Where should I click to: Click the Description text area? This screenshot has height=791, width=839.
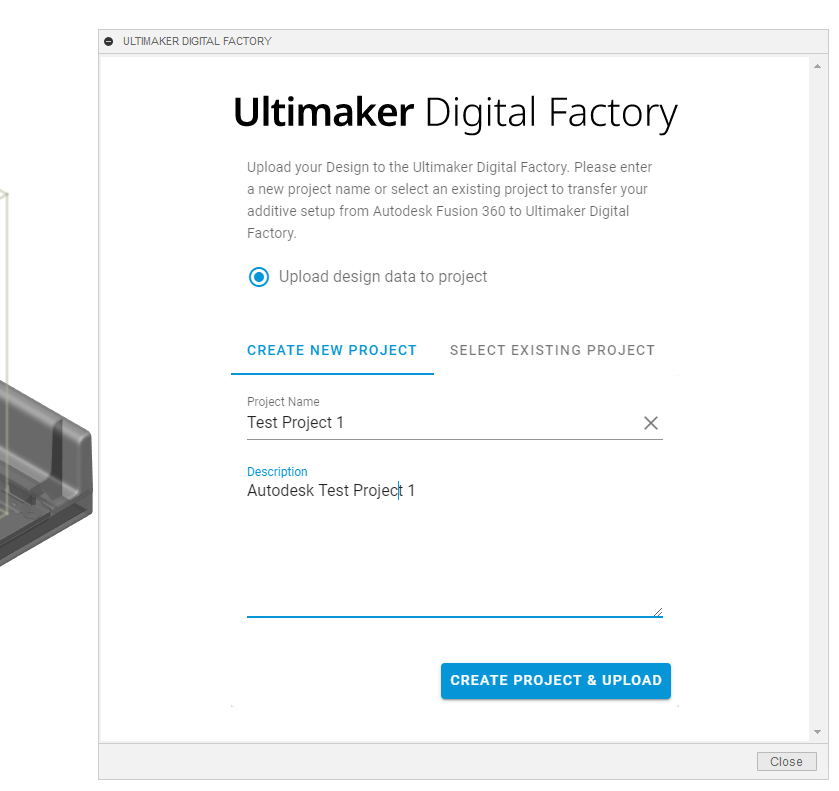point(455,549)
